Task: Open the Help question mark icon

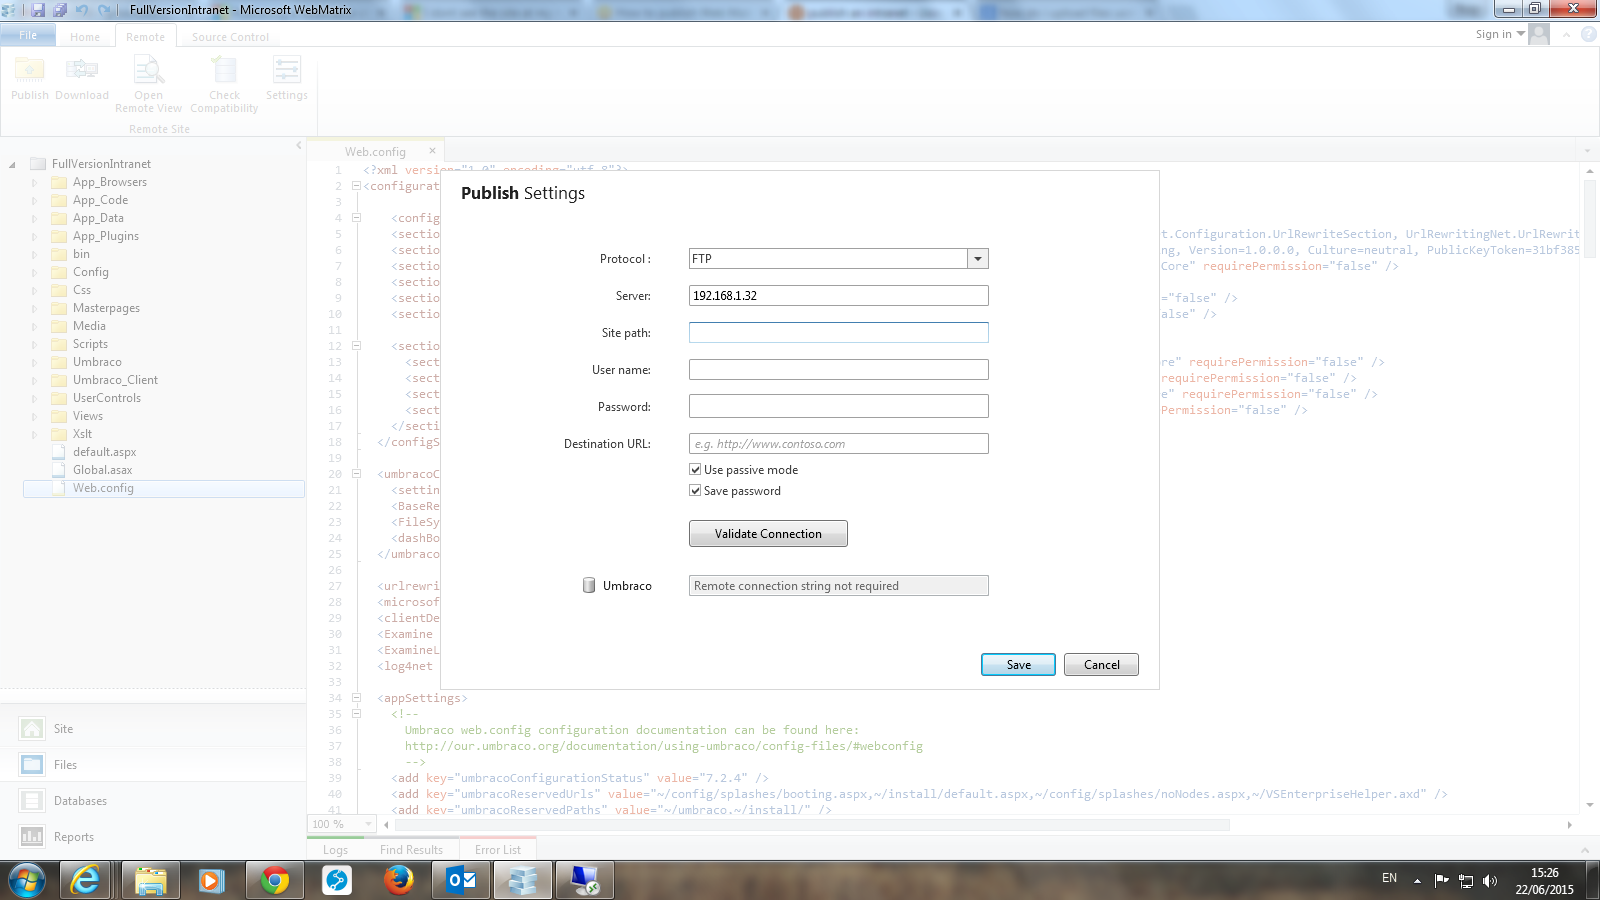Action: tap(1588, 34)
